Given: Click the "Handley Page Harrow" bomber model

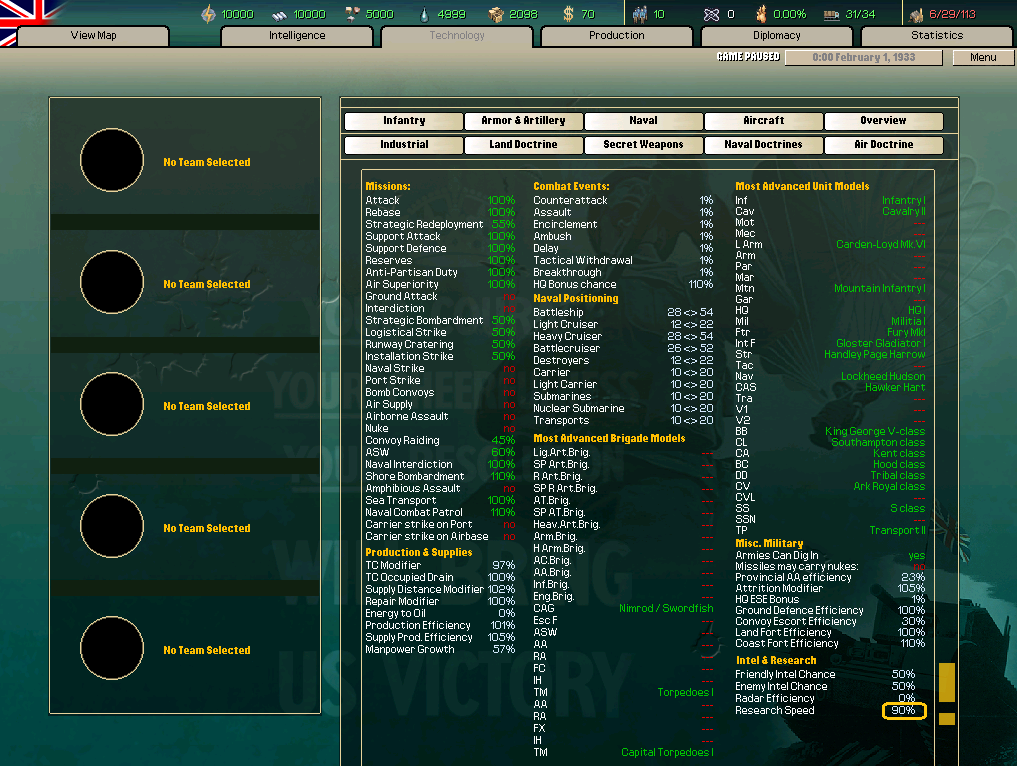Looking at the screenshot, I should click(x=875, y=354).
